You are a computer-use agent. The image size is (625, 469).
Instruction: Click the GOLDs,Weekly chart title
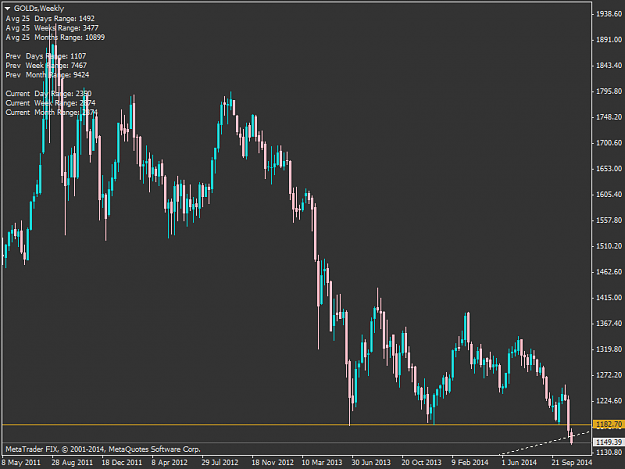coord(39,8)
